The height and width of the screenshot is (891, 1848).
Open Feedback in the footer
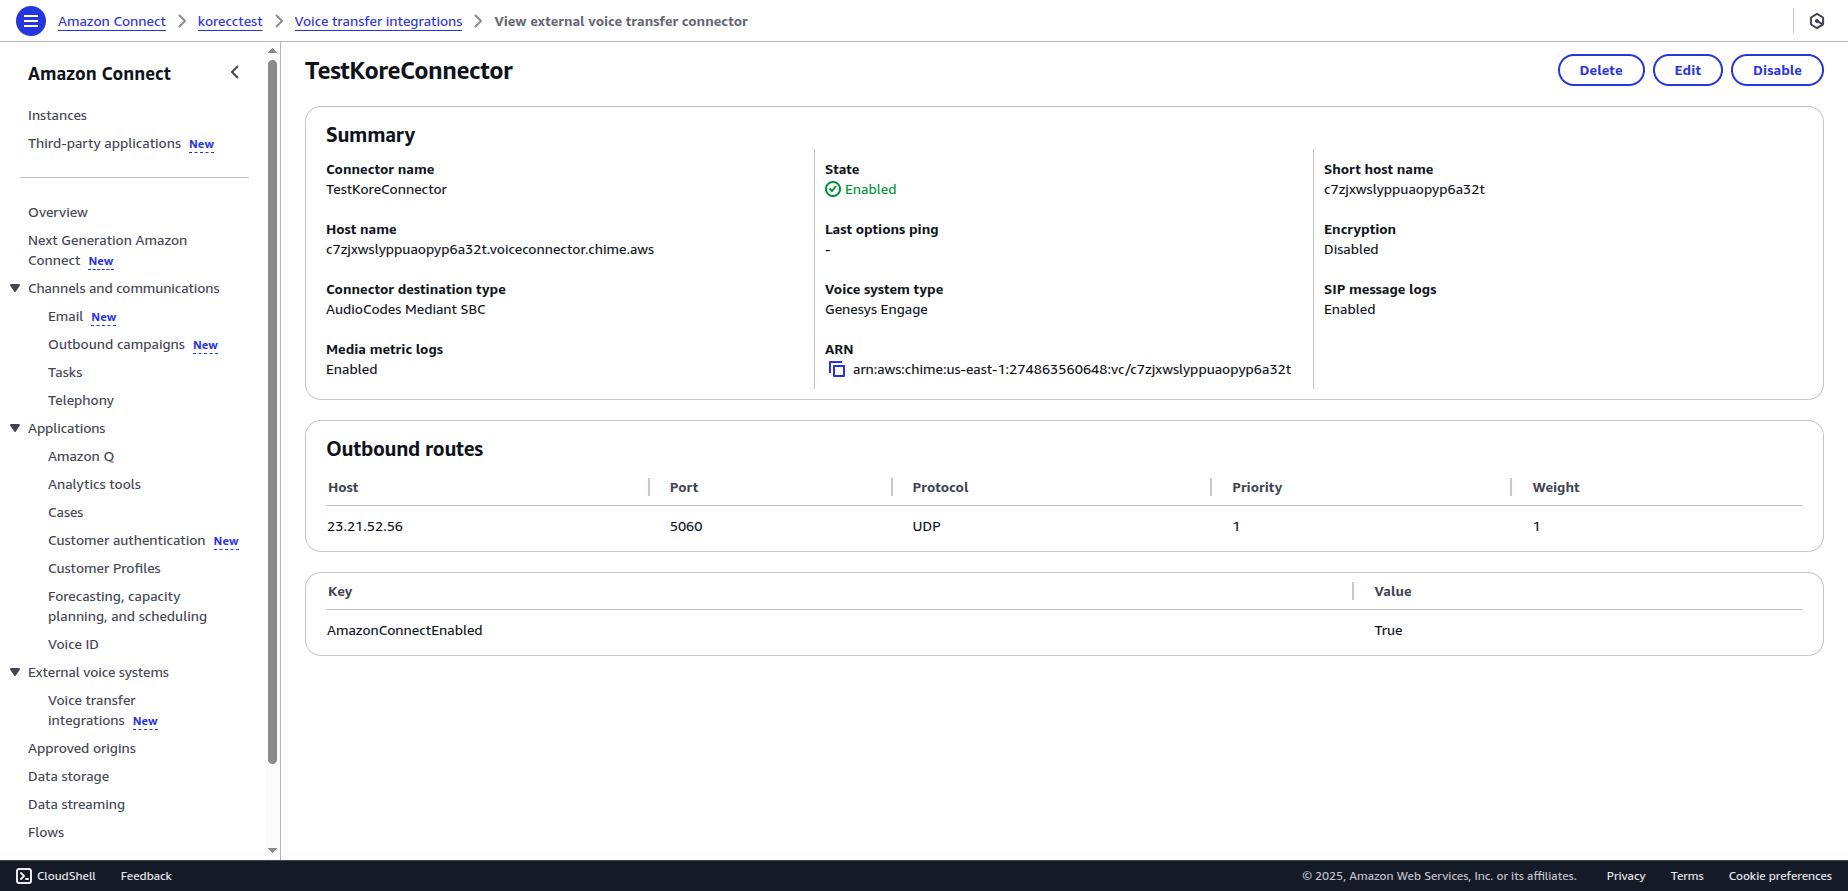click(x=146, y=876)
